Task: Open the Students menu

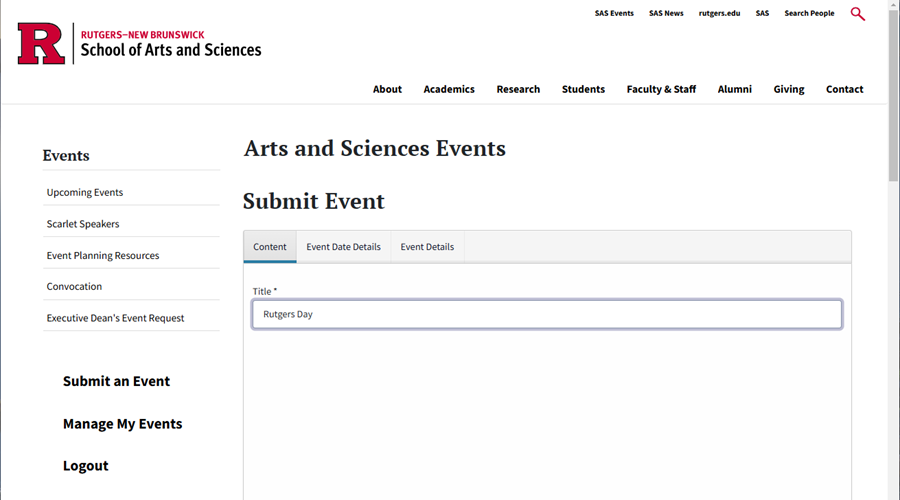Action: pyautogui.click(x=583, y=89)
